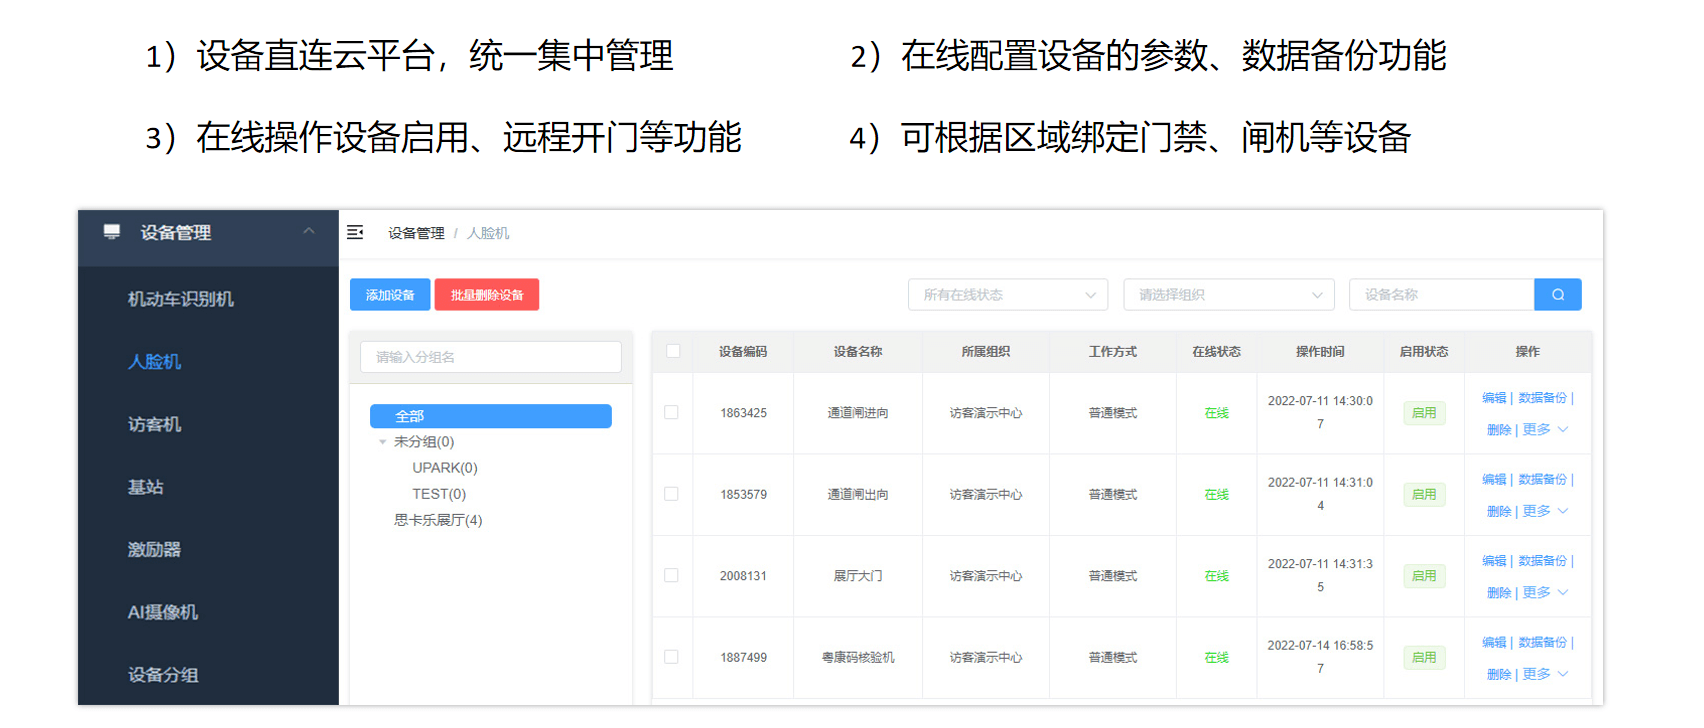Click the red 批量删除设备 button
Screen dimensions: 1704x728
pyautogui.click(x=486, y=295)
